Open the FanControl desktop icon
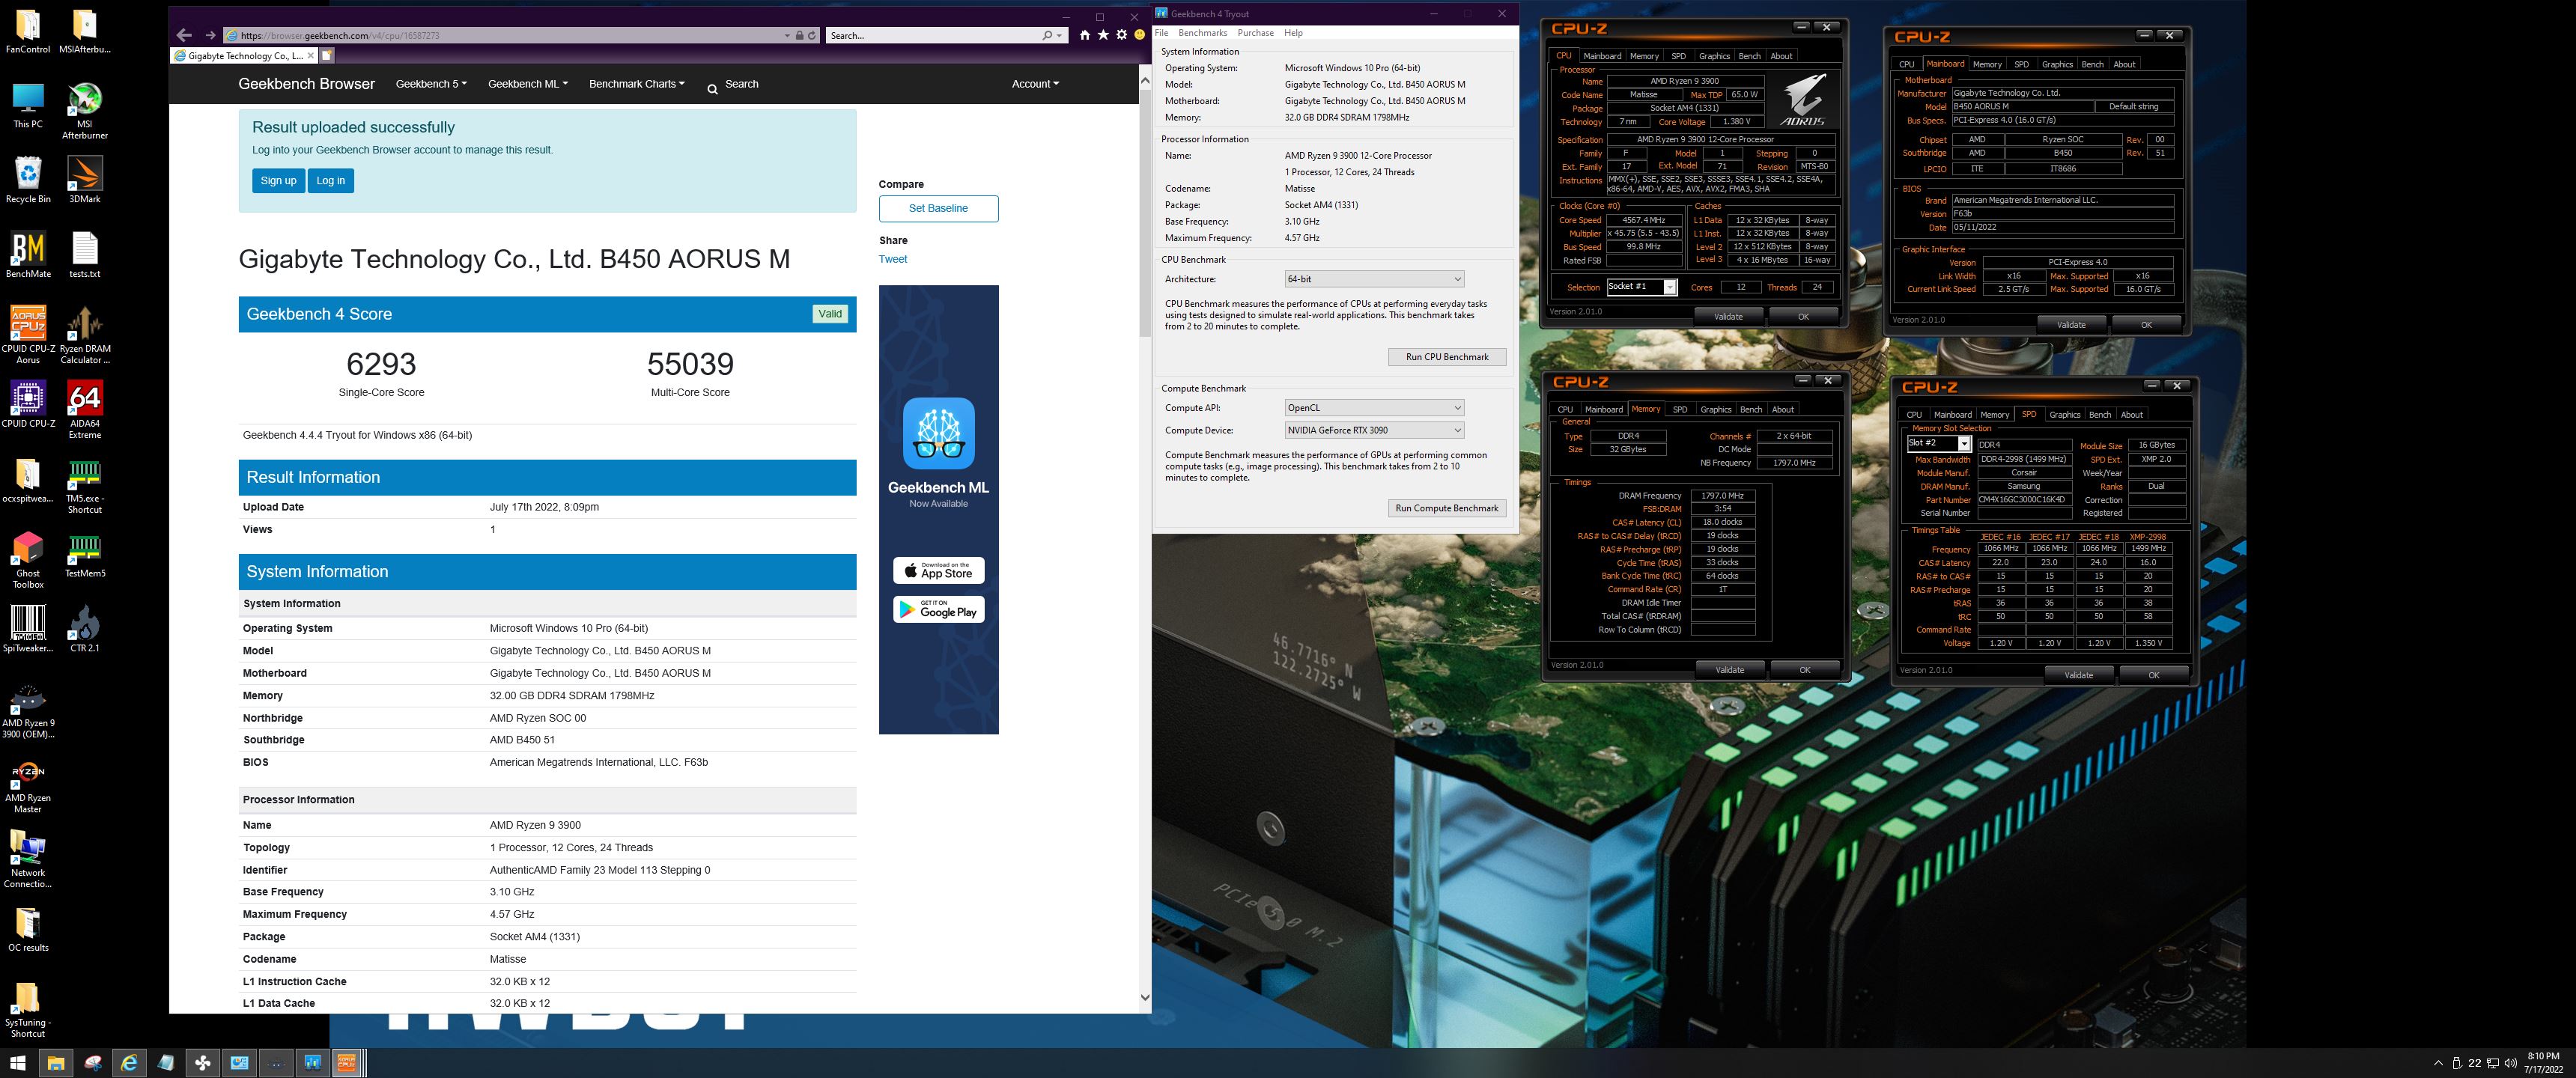Screen dimensions: 2576x1078 pyautogui.click(x=28, y=31)
